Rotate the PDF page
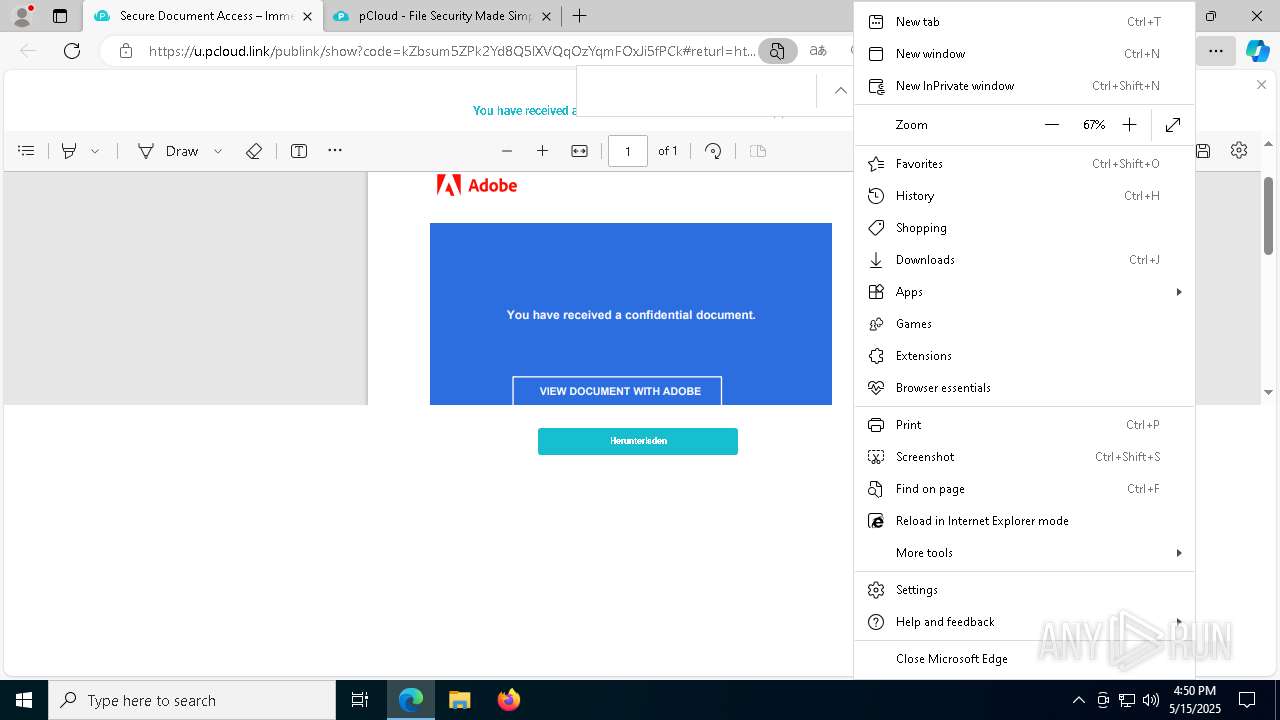Image resolution: width=1280 pixels, height=720 pixels. pyautogui.click(x=713, y=151)
